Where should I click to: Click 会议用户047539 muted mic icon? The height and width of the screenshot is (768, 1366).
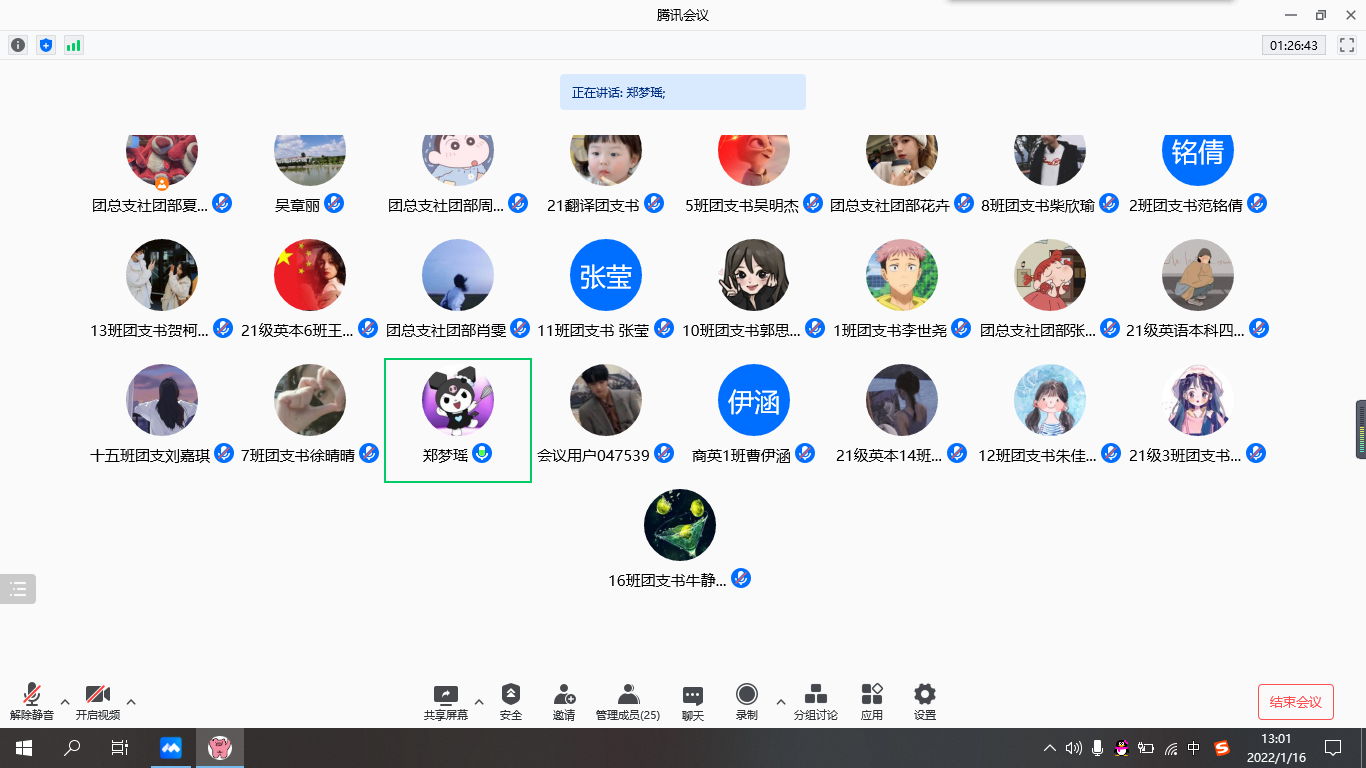pos(665,453)
